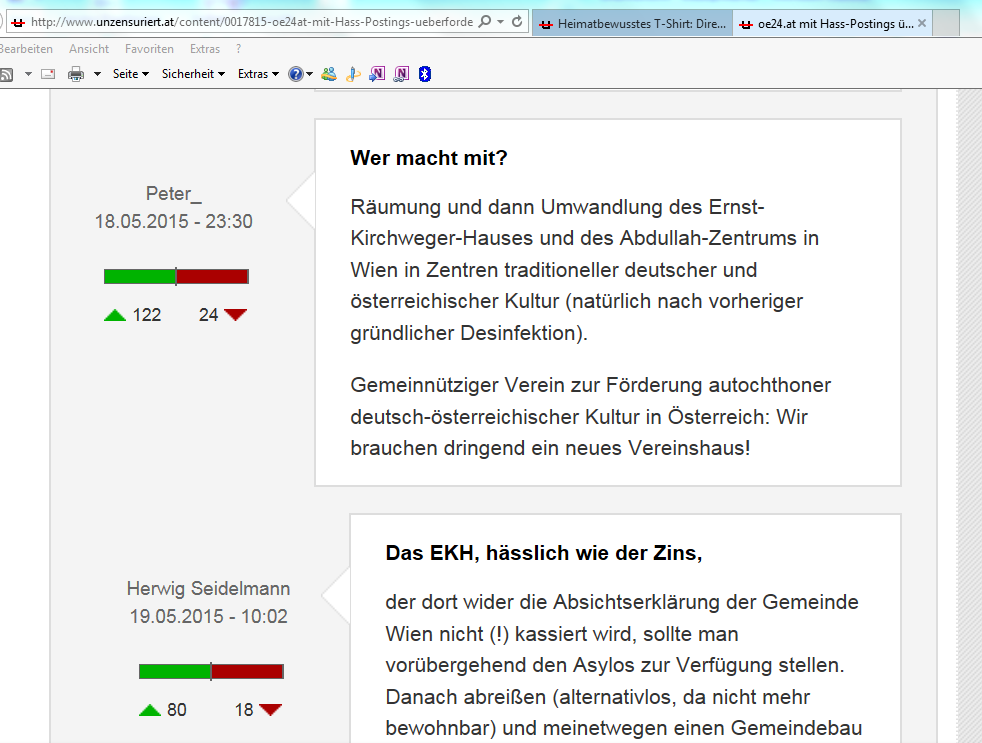Open the Favoriten menu
982x743 pixels.
(149, 49)
